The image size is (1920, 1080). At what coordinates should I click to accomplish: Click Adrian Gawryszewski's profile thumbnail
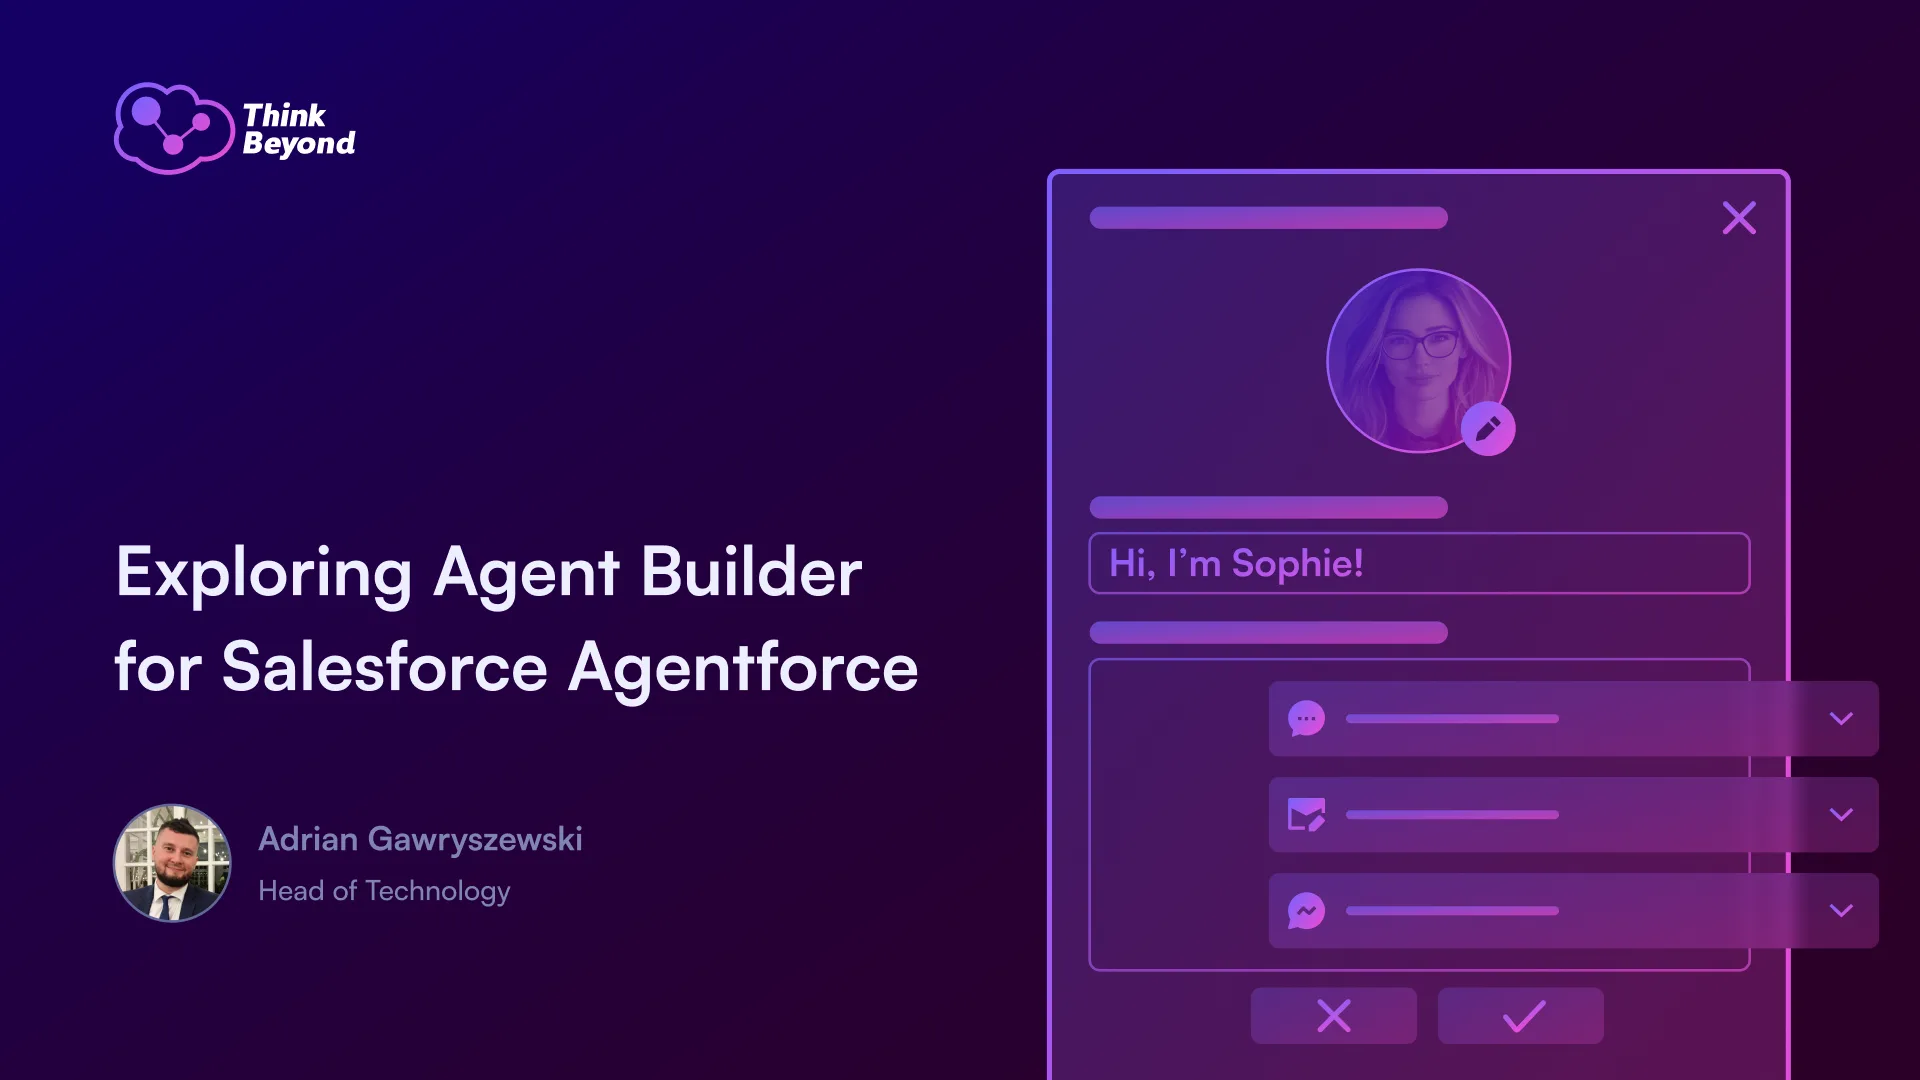(169, 864)
